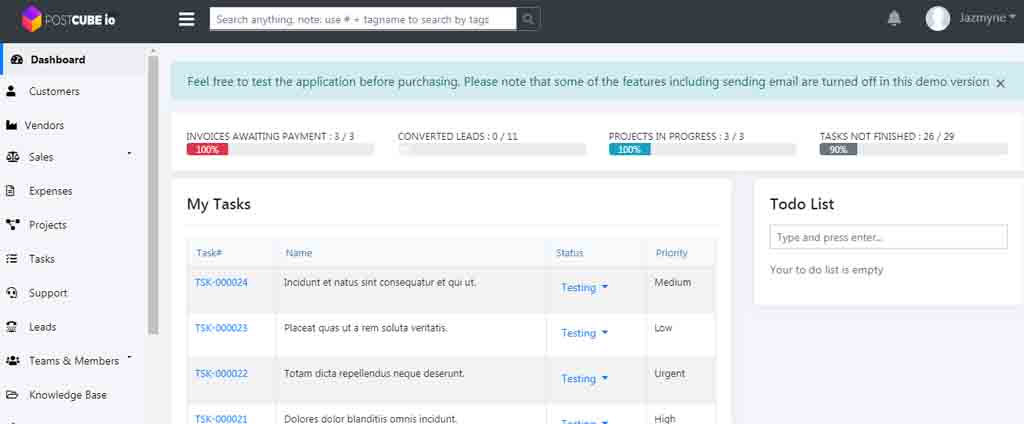Click the Knowledge Base folder icon

click(x=11, y=395)
